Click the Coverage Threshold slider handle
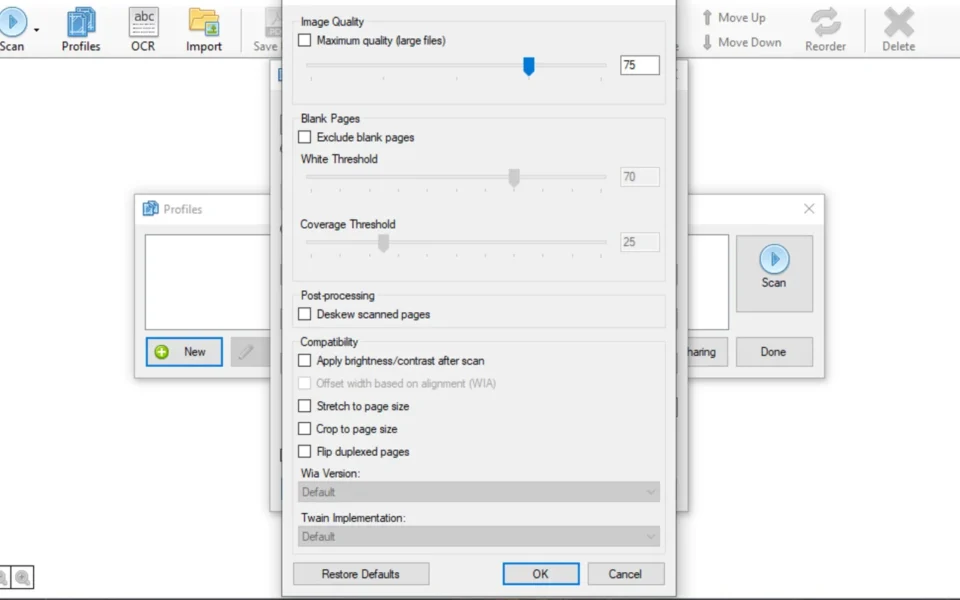Screen dimensions: 960x600 (383, 243)
